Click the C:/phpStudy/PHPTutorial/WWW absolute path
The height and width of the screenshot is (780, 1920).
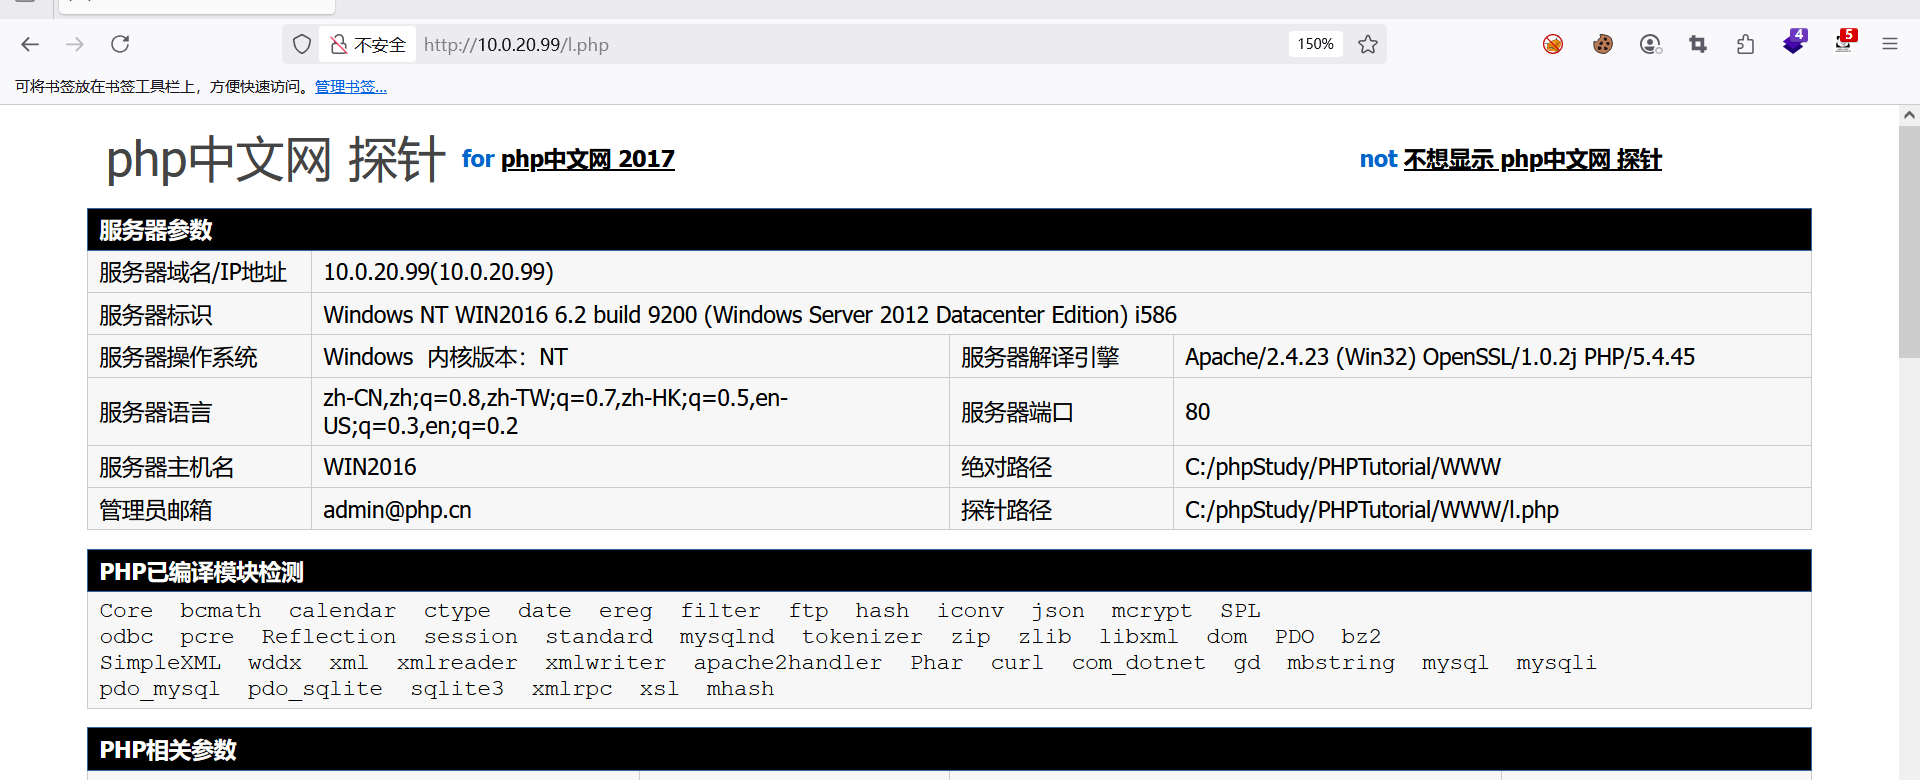tap(1343, 467)
